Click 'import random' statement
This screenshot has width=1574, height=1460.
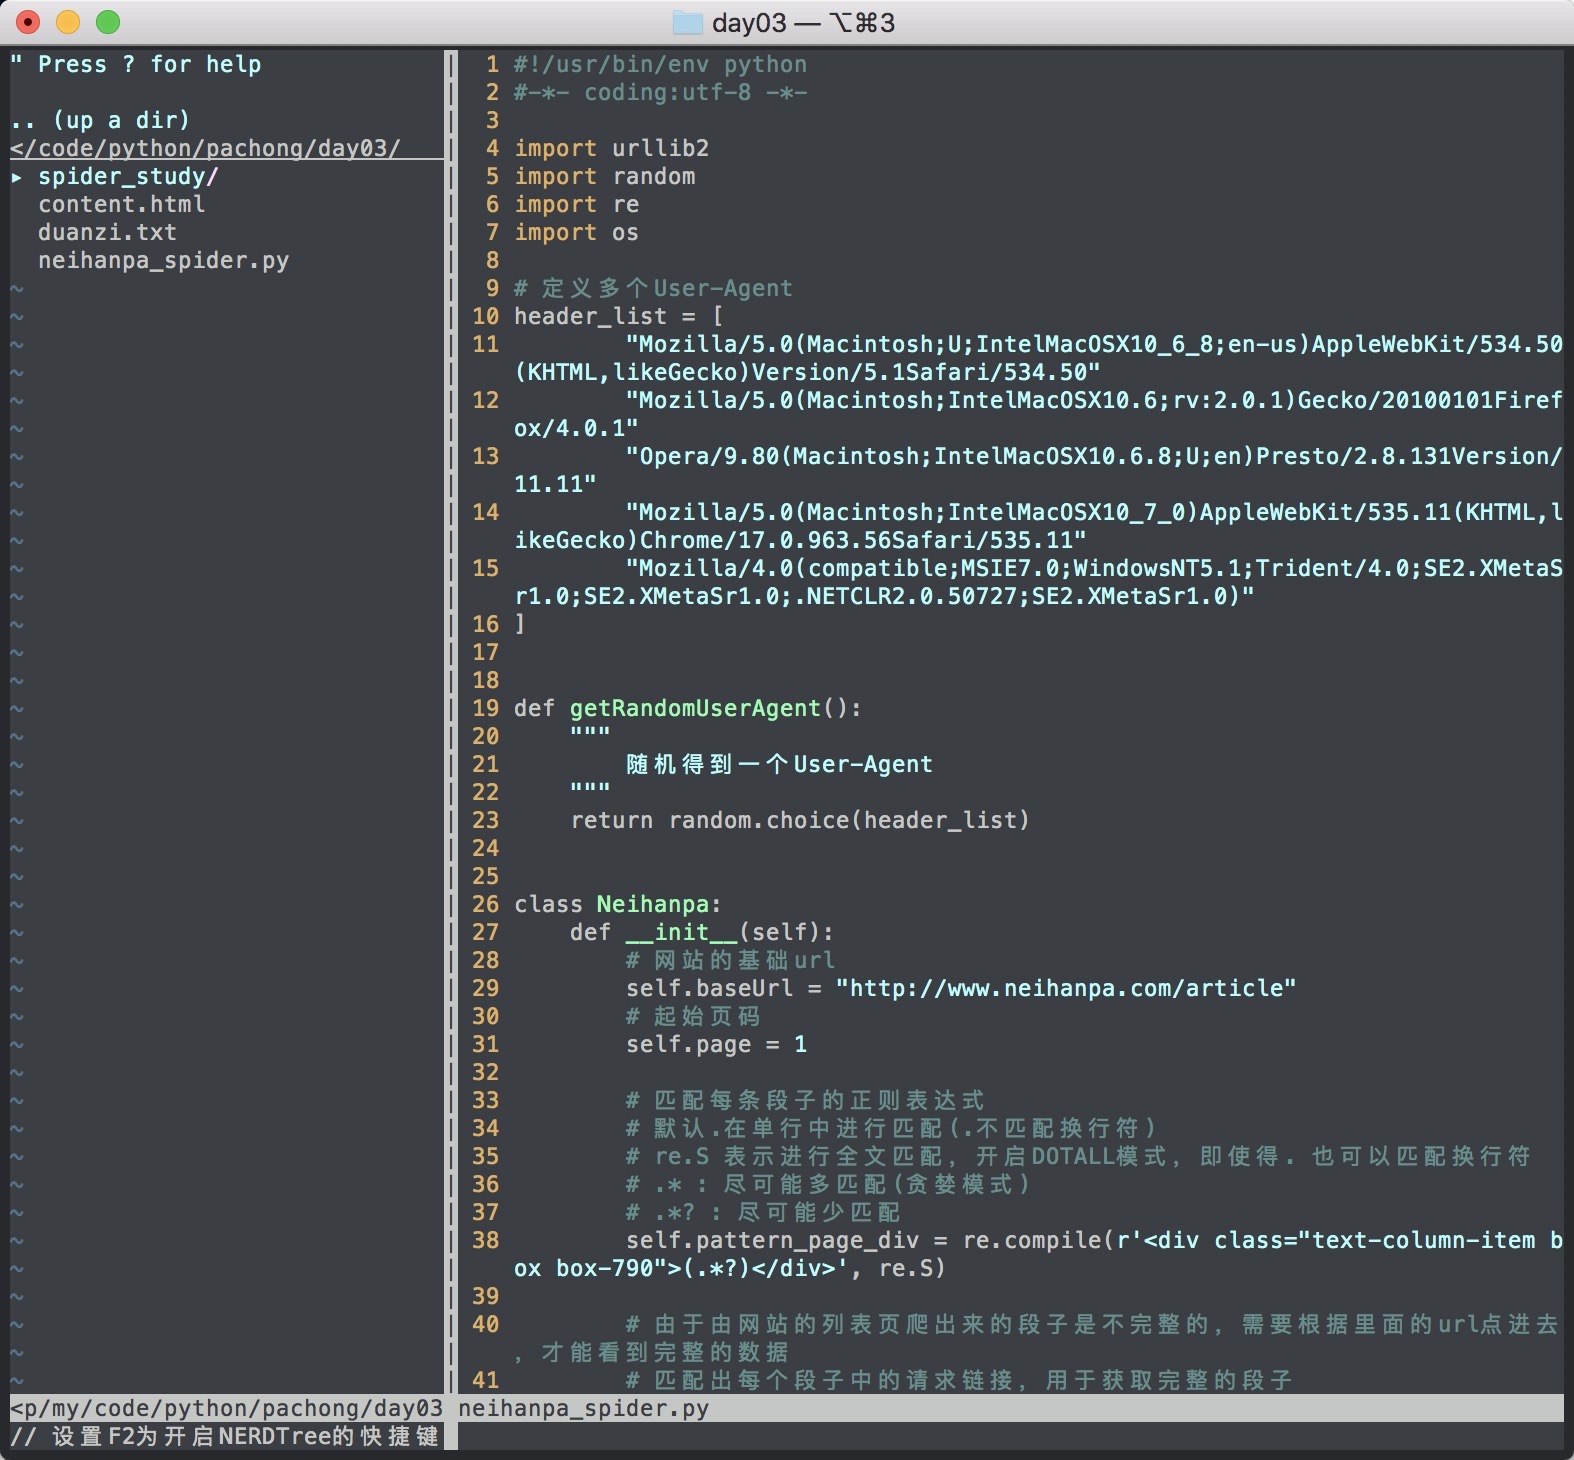tap(604, 177)
